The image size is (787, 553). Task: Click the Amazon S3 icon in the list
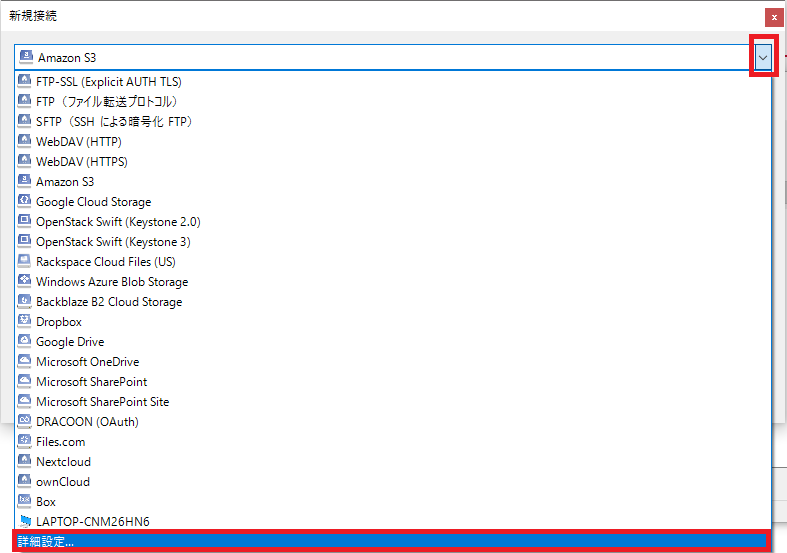point(24,181)
